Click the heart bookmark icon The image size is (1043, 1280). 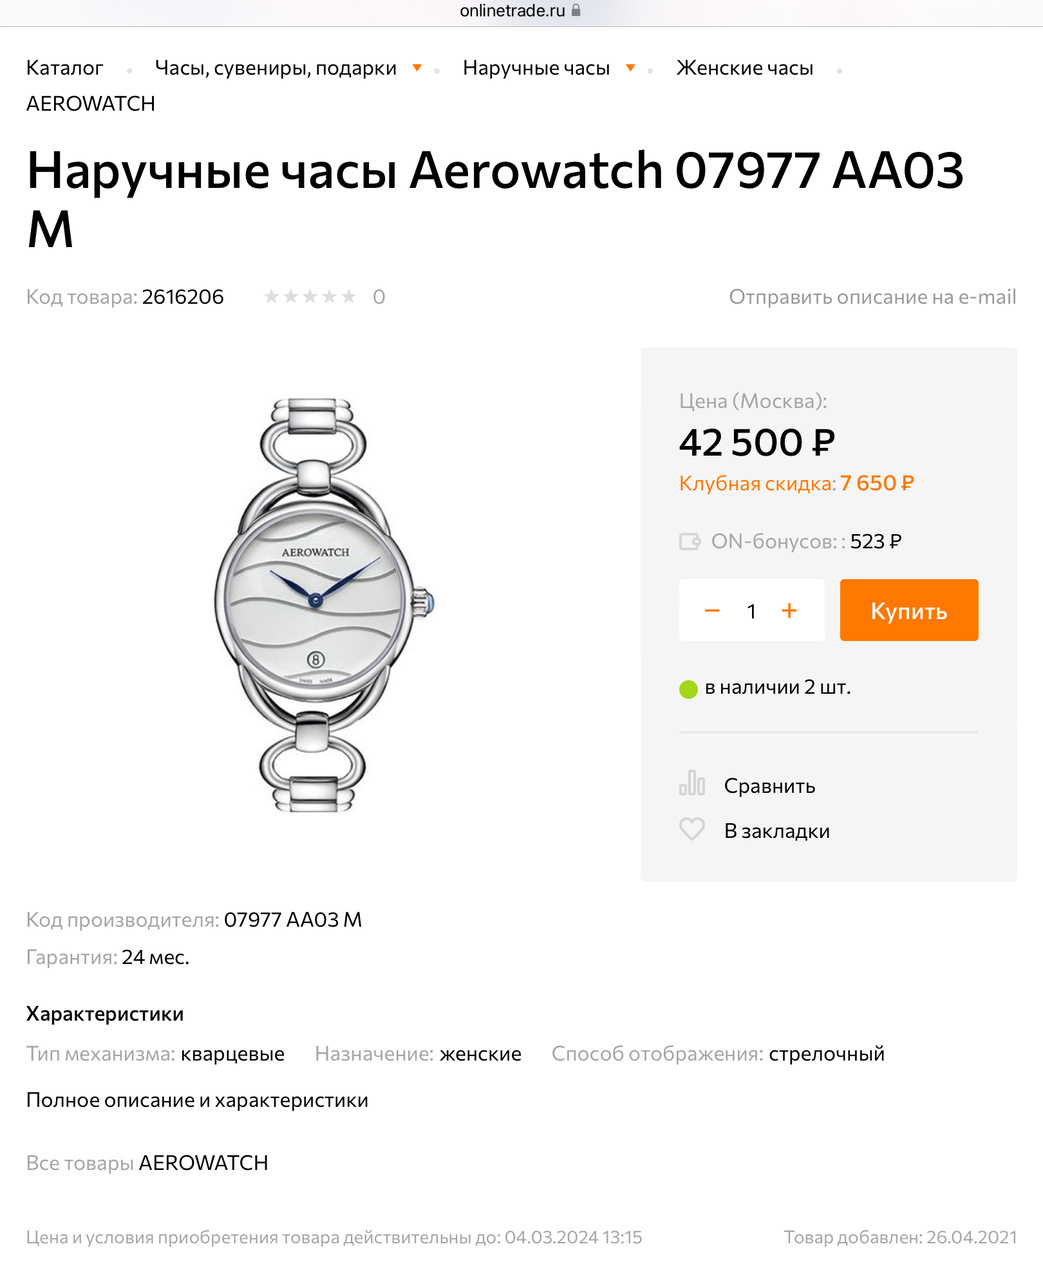[692, 829]
